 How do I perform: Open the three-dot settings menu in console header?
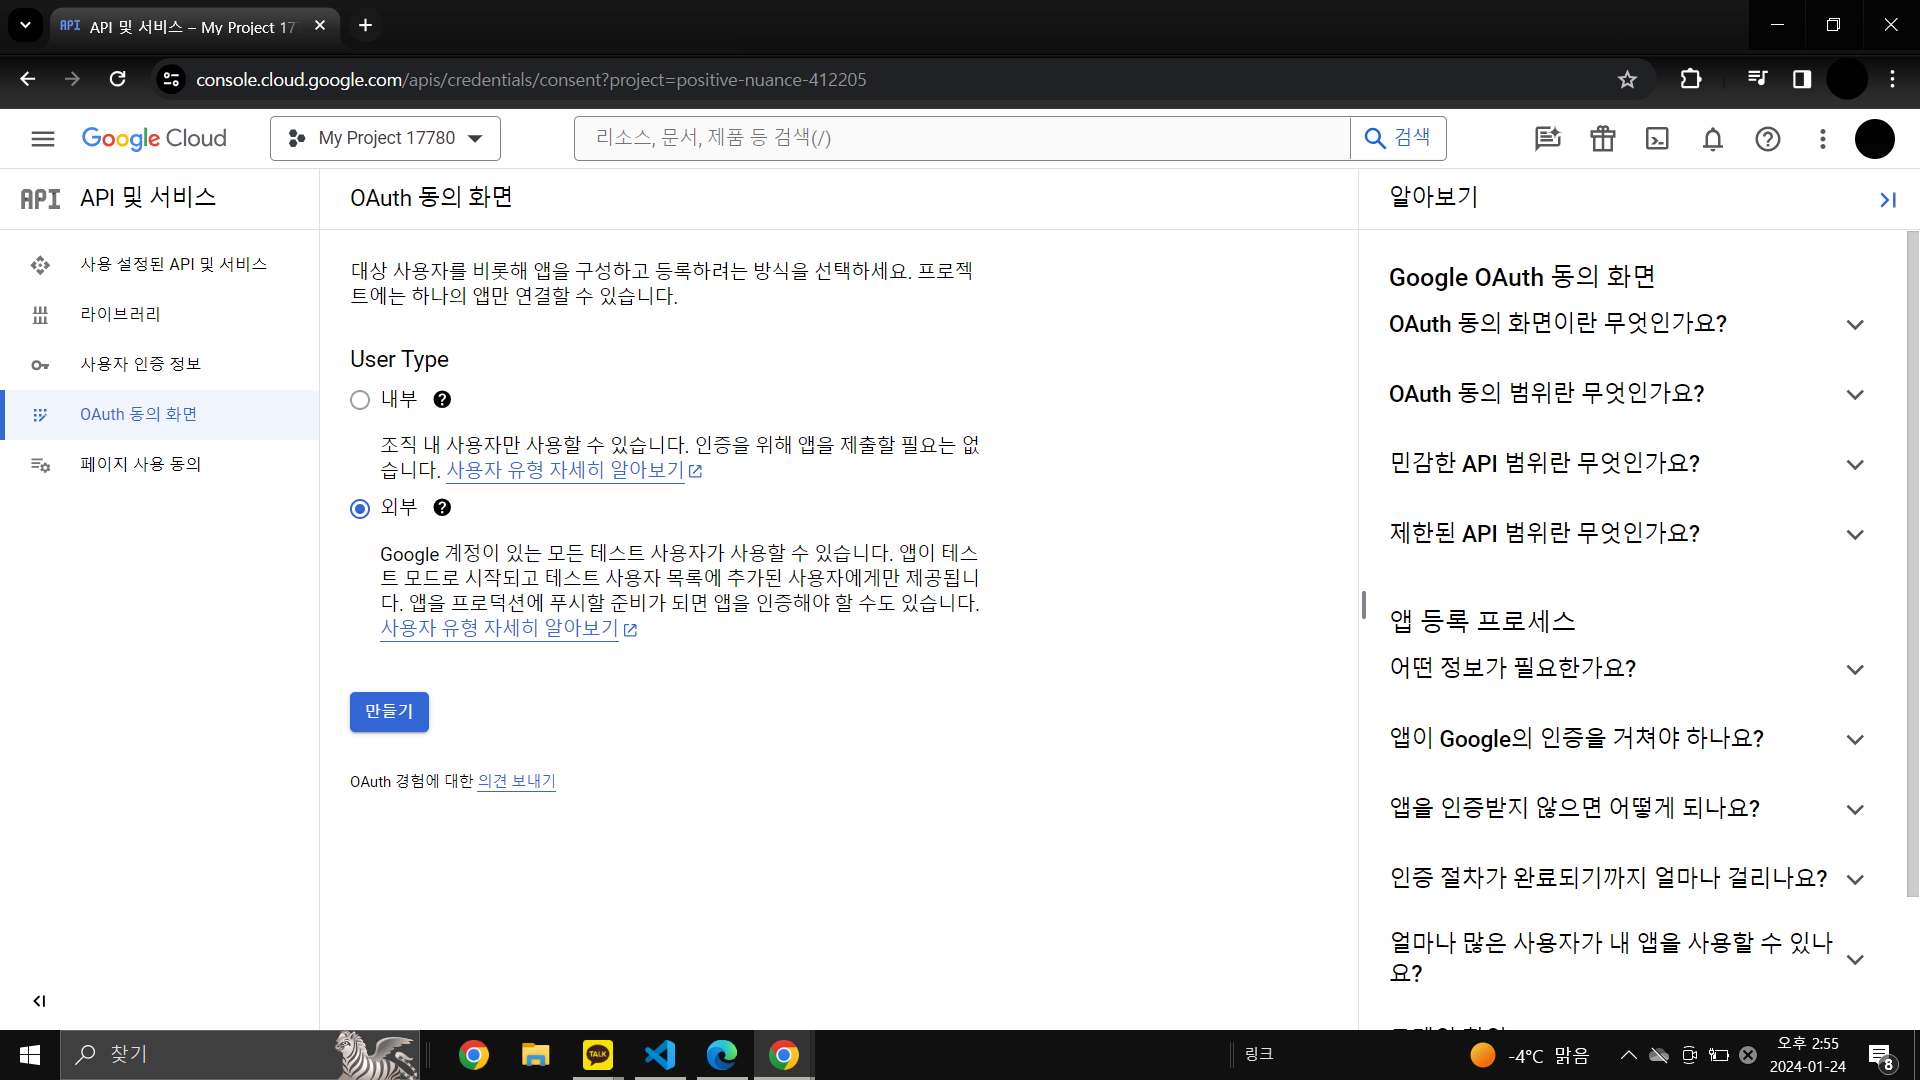click(1822, 139)
